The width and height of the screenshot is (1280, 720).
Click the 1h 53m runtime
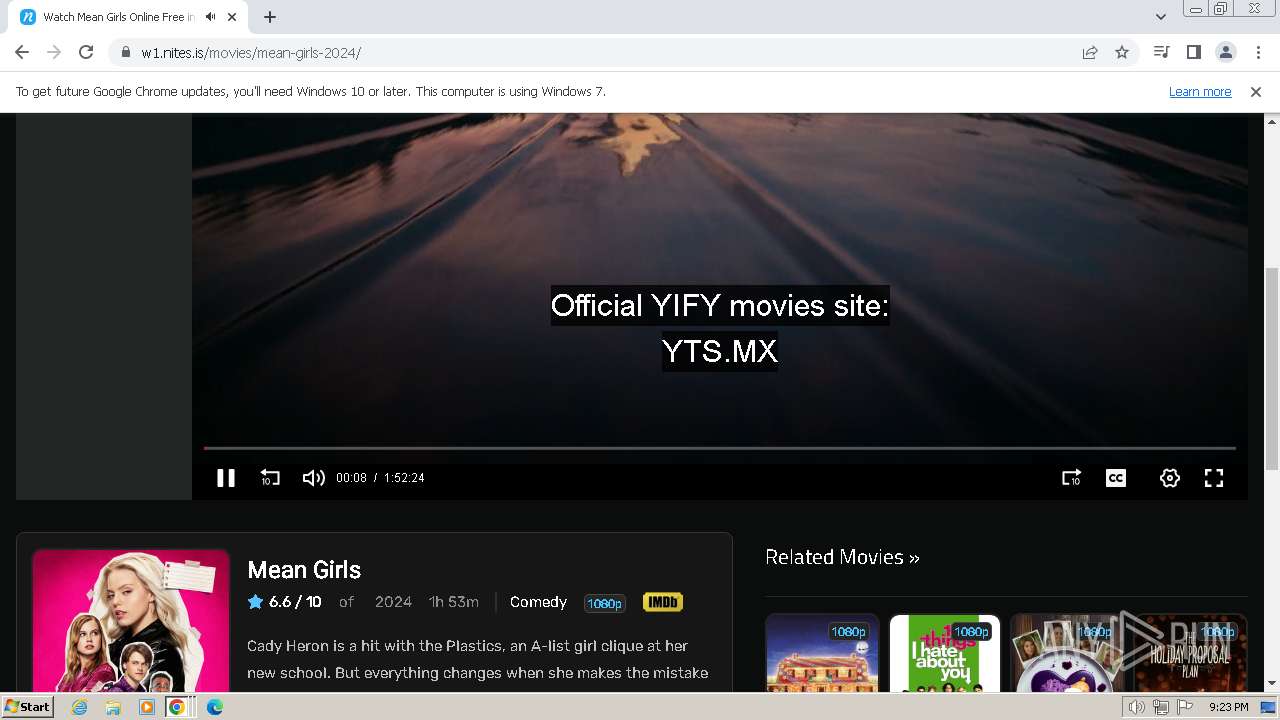pos(454,602)
